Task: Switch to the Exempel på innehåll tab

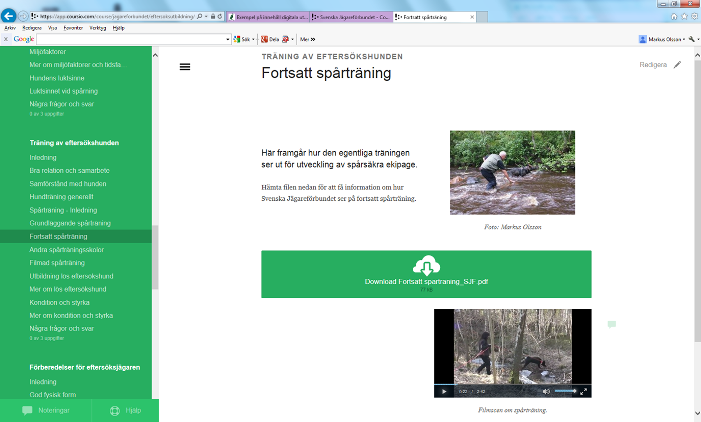Action: click(x=268, y=17)
